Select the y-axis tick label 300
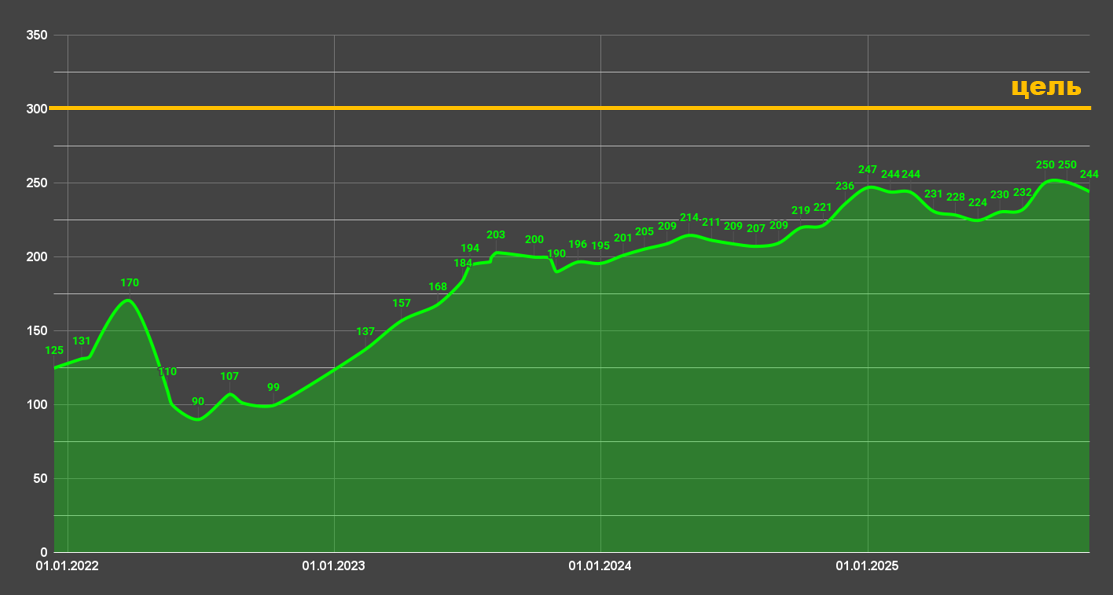Viewport: 1113px width, 595px height. pyautogui.click(x=37, y=109)
